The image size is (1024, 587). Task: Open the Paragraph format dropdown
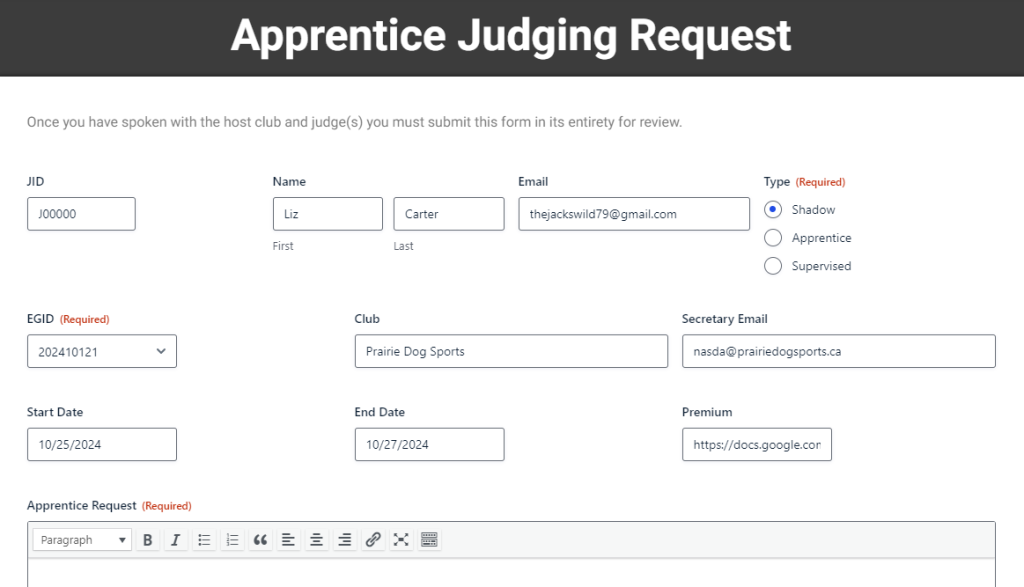coord(82,540)
